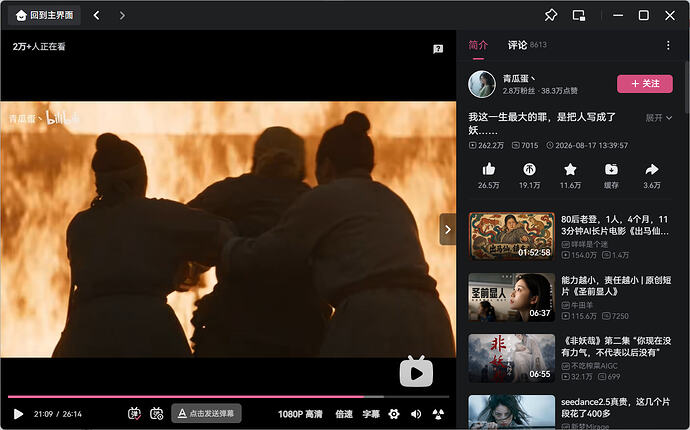The image size is (690, 430).
Task: Click the 2万+人正在看 viewer count
Action: tap(39, 46)
